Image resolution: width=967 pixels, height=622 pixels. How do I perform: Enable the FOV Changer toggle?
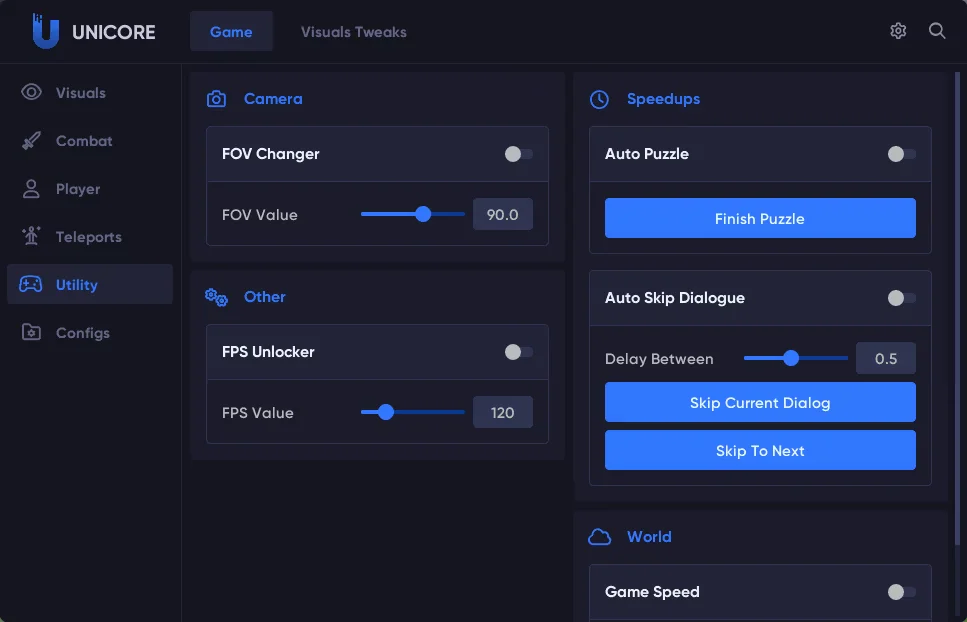pos(518,154)
